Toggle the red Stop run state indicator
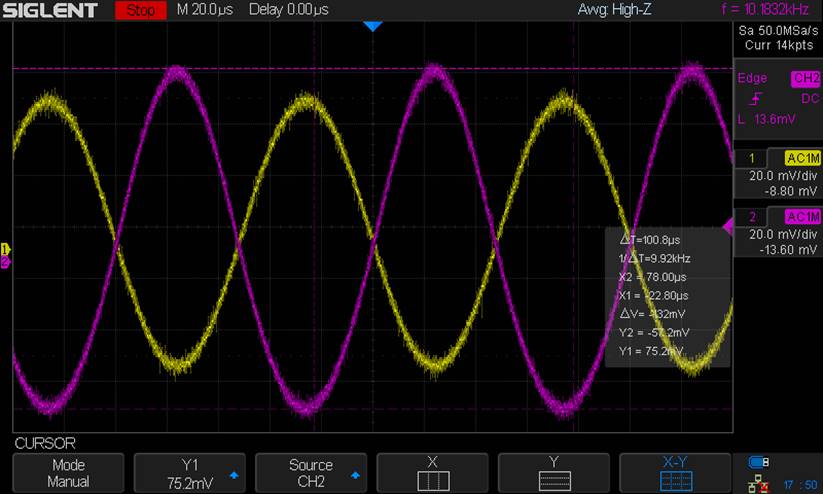 click(140, 11)
